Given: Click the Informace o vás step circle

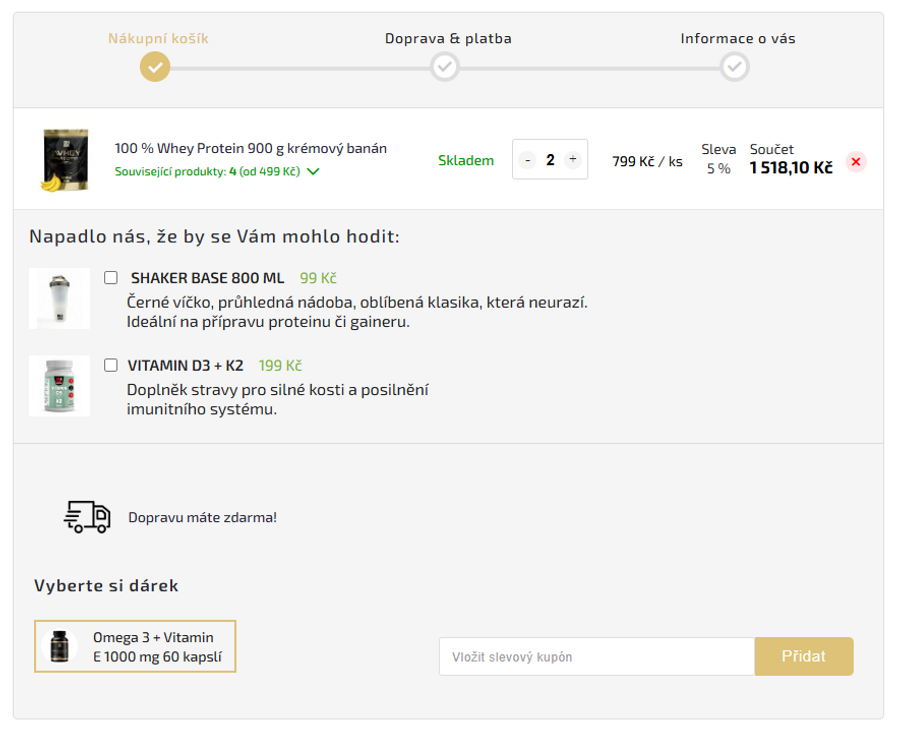Looking at the screenshot, I should 735,67.
